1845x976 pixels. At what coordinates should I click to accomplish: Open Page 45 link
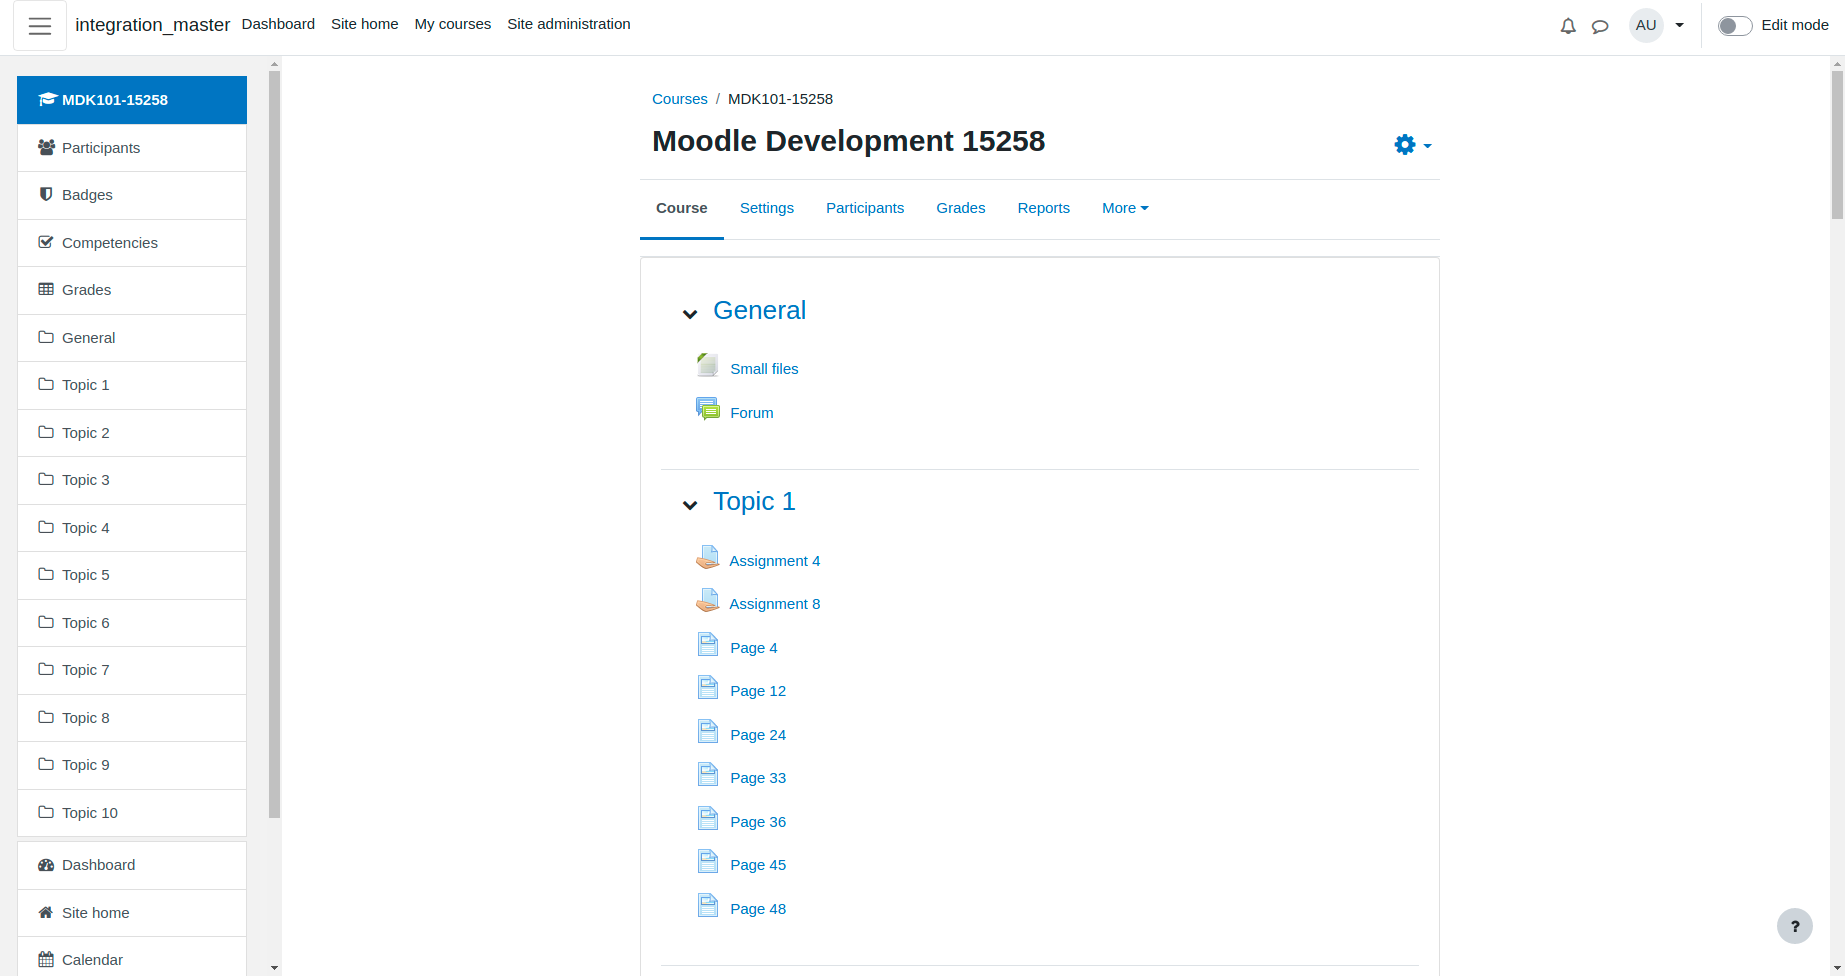758,865
